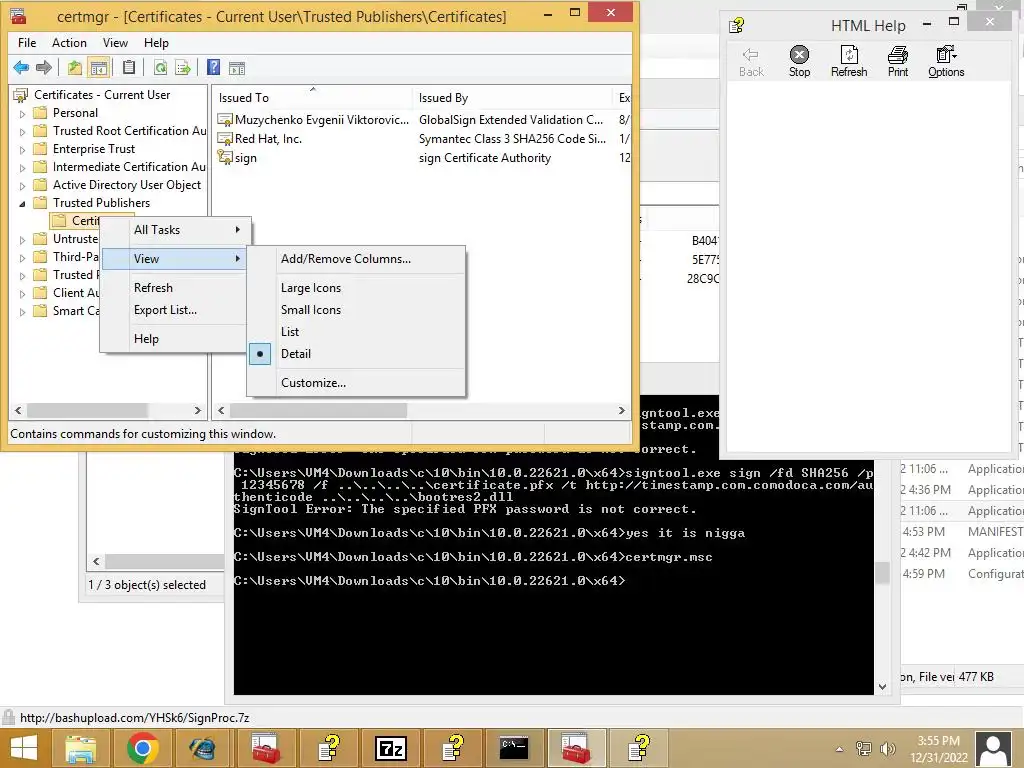Click the blue Back arrow in certmgr toolbar

coord(21,67)
